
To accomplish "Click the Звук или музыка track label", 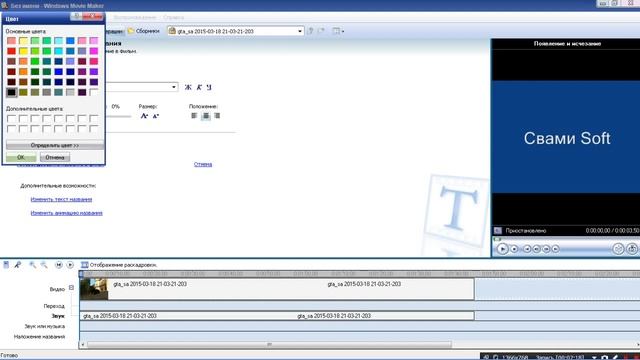I will [44, 327].
